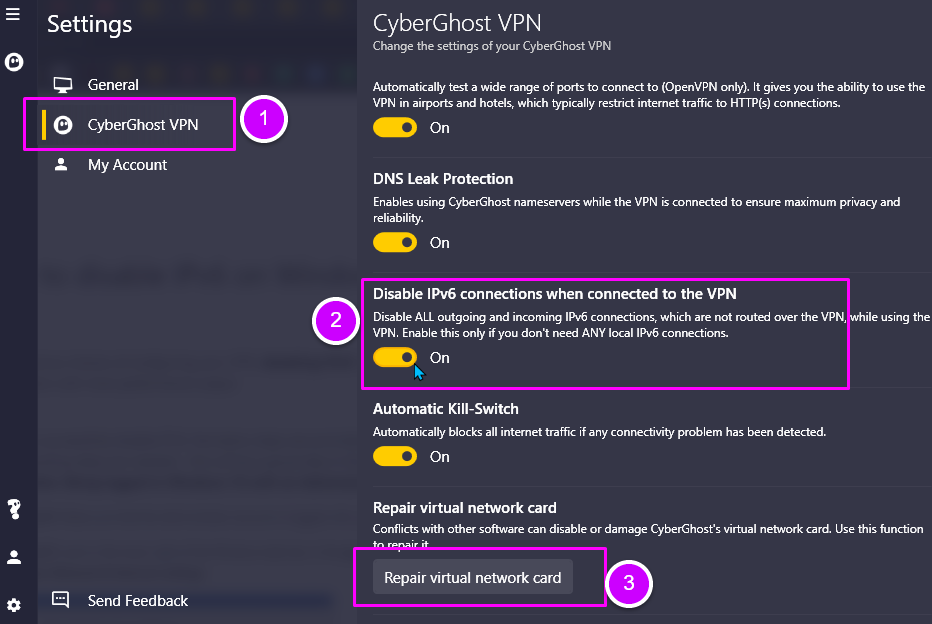The height and width of the screenshot is (624, 932).
Task: Click the numbered badge 2 annotation
Action: tap(336, 322)
